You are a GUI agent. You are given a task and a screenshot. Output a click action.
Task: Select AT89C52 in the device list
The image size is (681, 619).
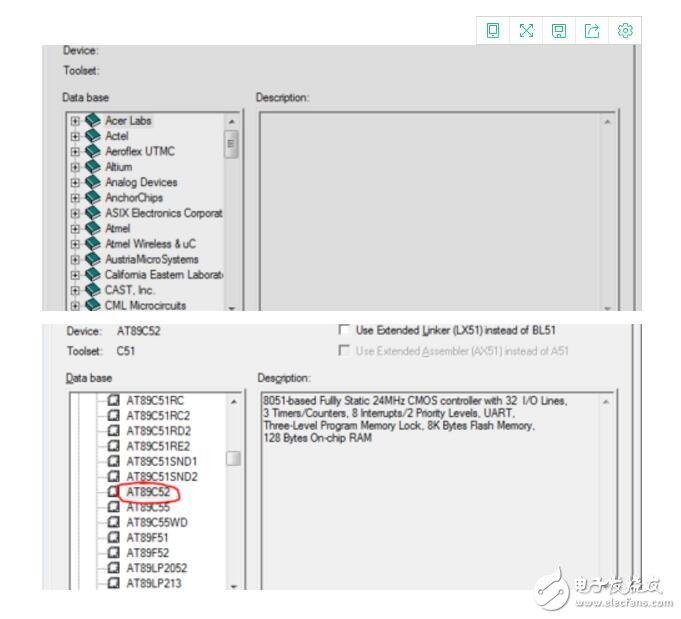coord(147,492)
